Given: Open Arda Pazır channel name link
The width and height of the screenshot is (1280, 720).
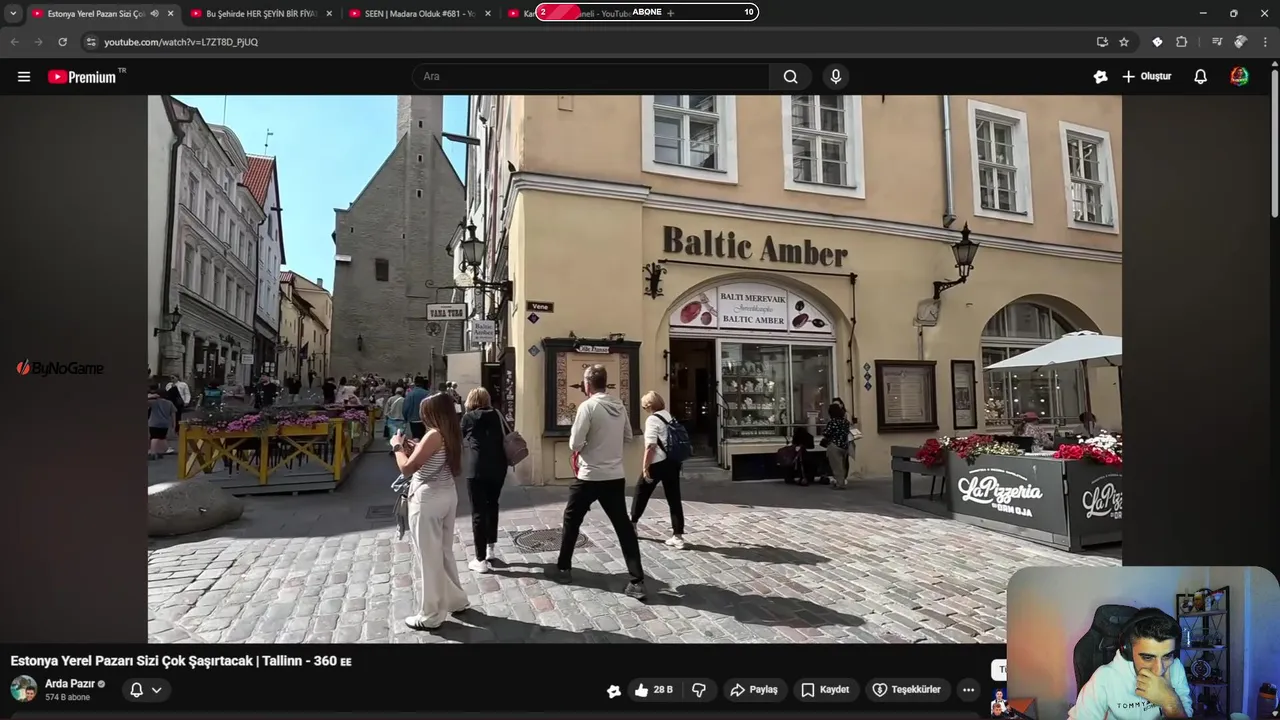Looking at the screenshot, I should click(x=70, y=684).
